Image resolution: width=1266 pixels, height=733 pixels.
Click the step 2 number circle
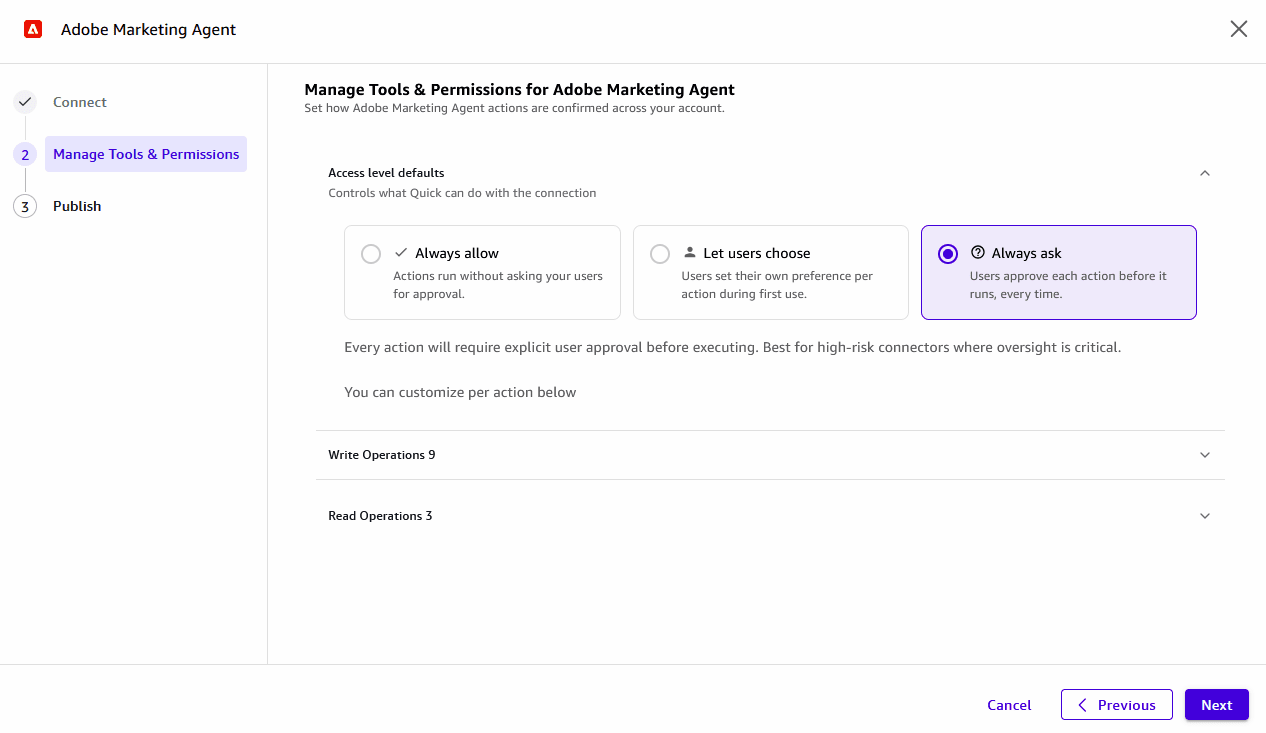25,154
